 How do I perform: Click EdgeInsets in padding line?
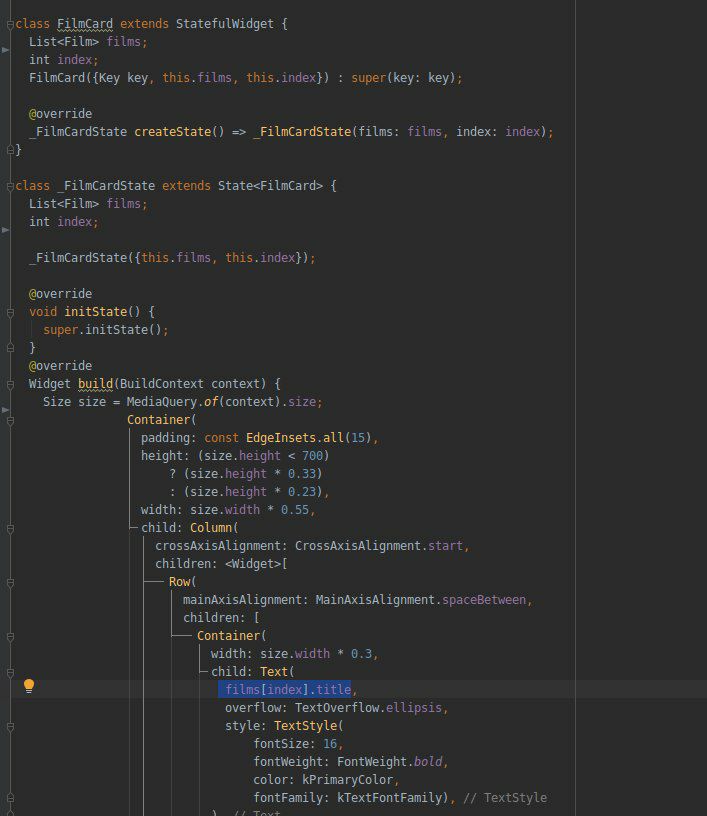[x=281, y=438]
